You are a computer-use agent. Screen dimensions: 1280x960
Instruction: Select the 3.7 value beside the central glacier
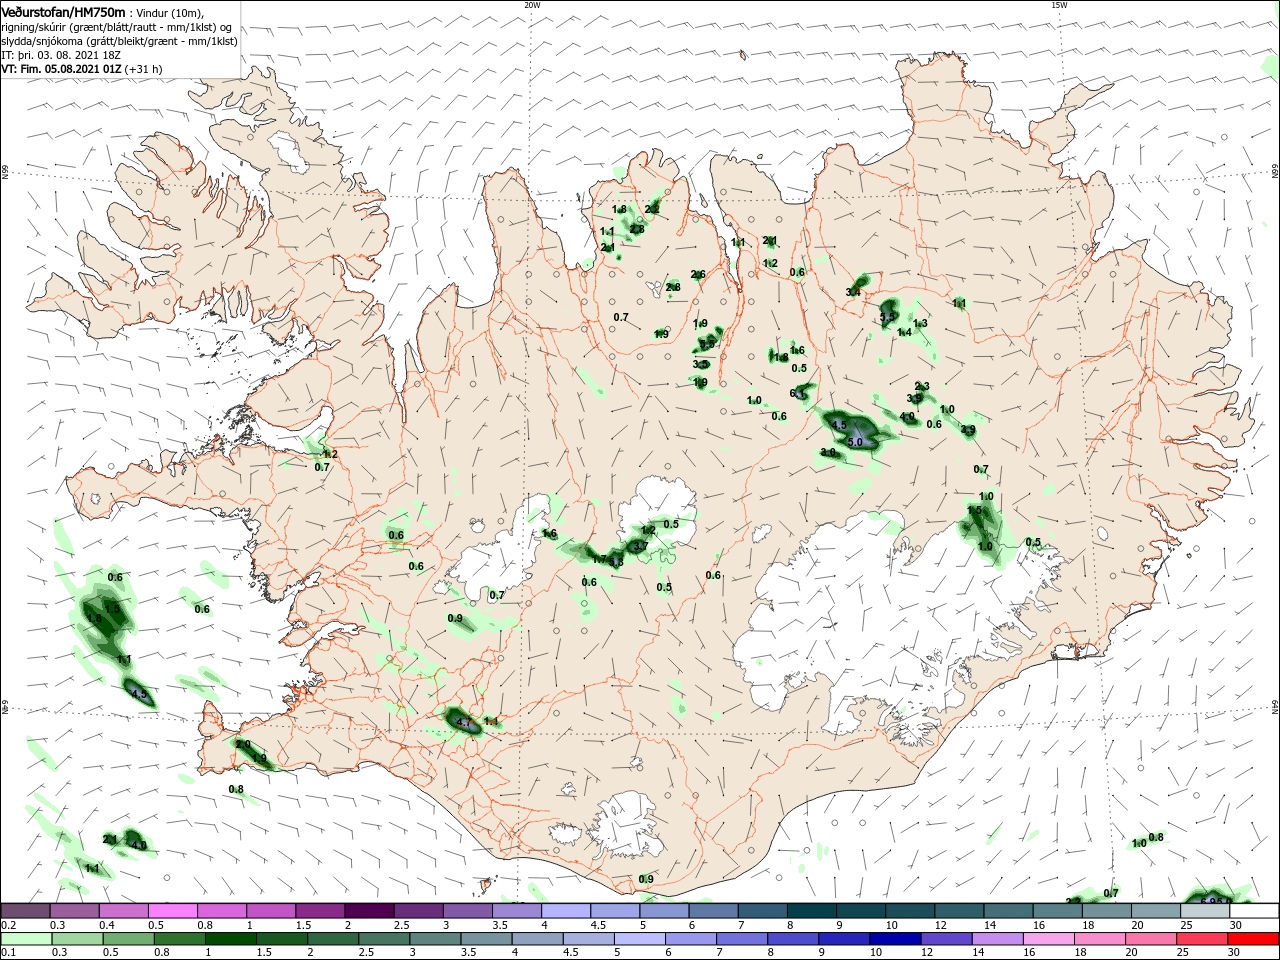(x=641, y=545)
